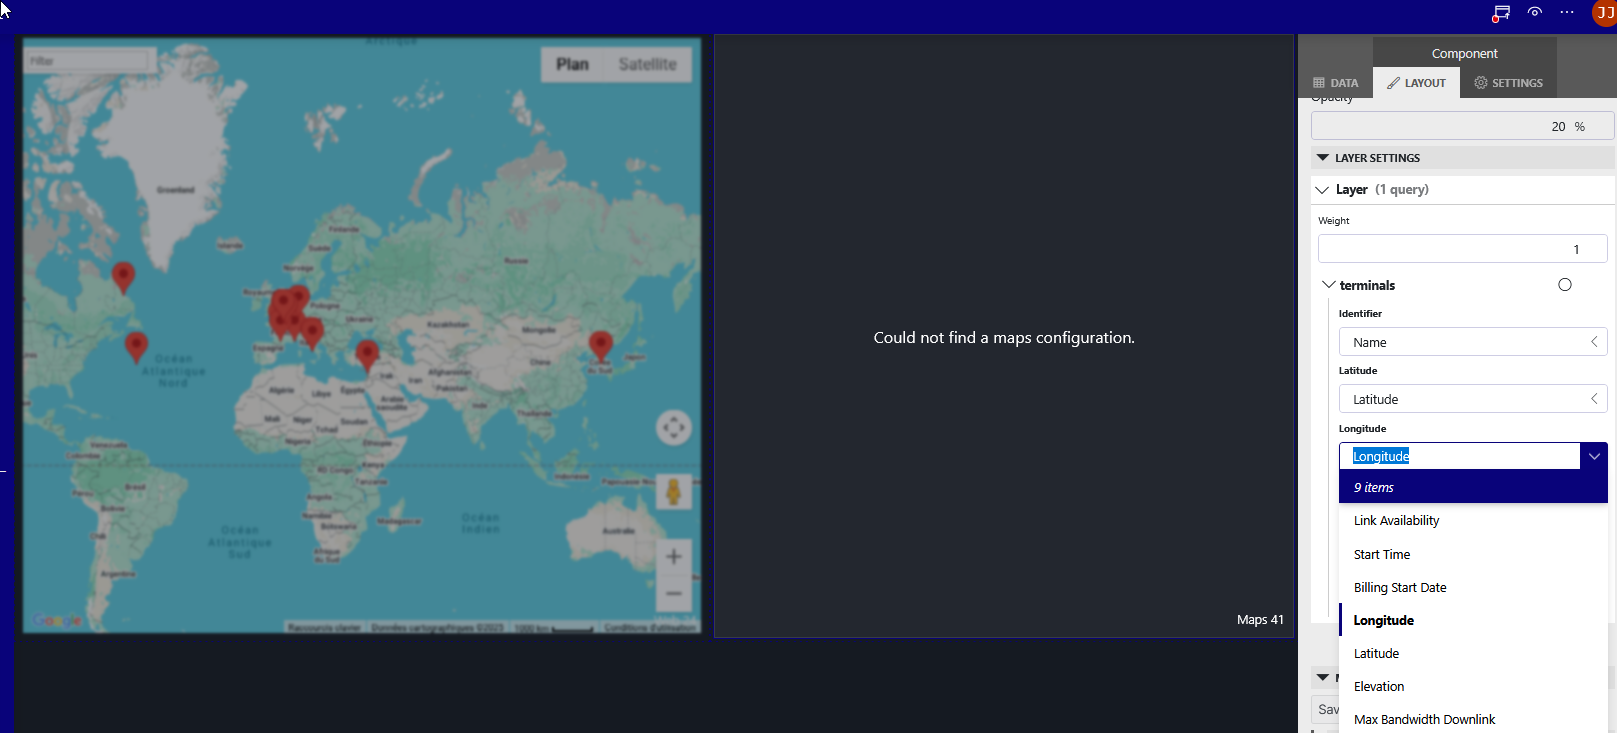The height and width of the screenshot is (733, 1617).
Task: Switch to the LAYOUT tab
Action: click(1416, 83)
